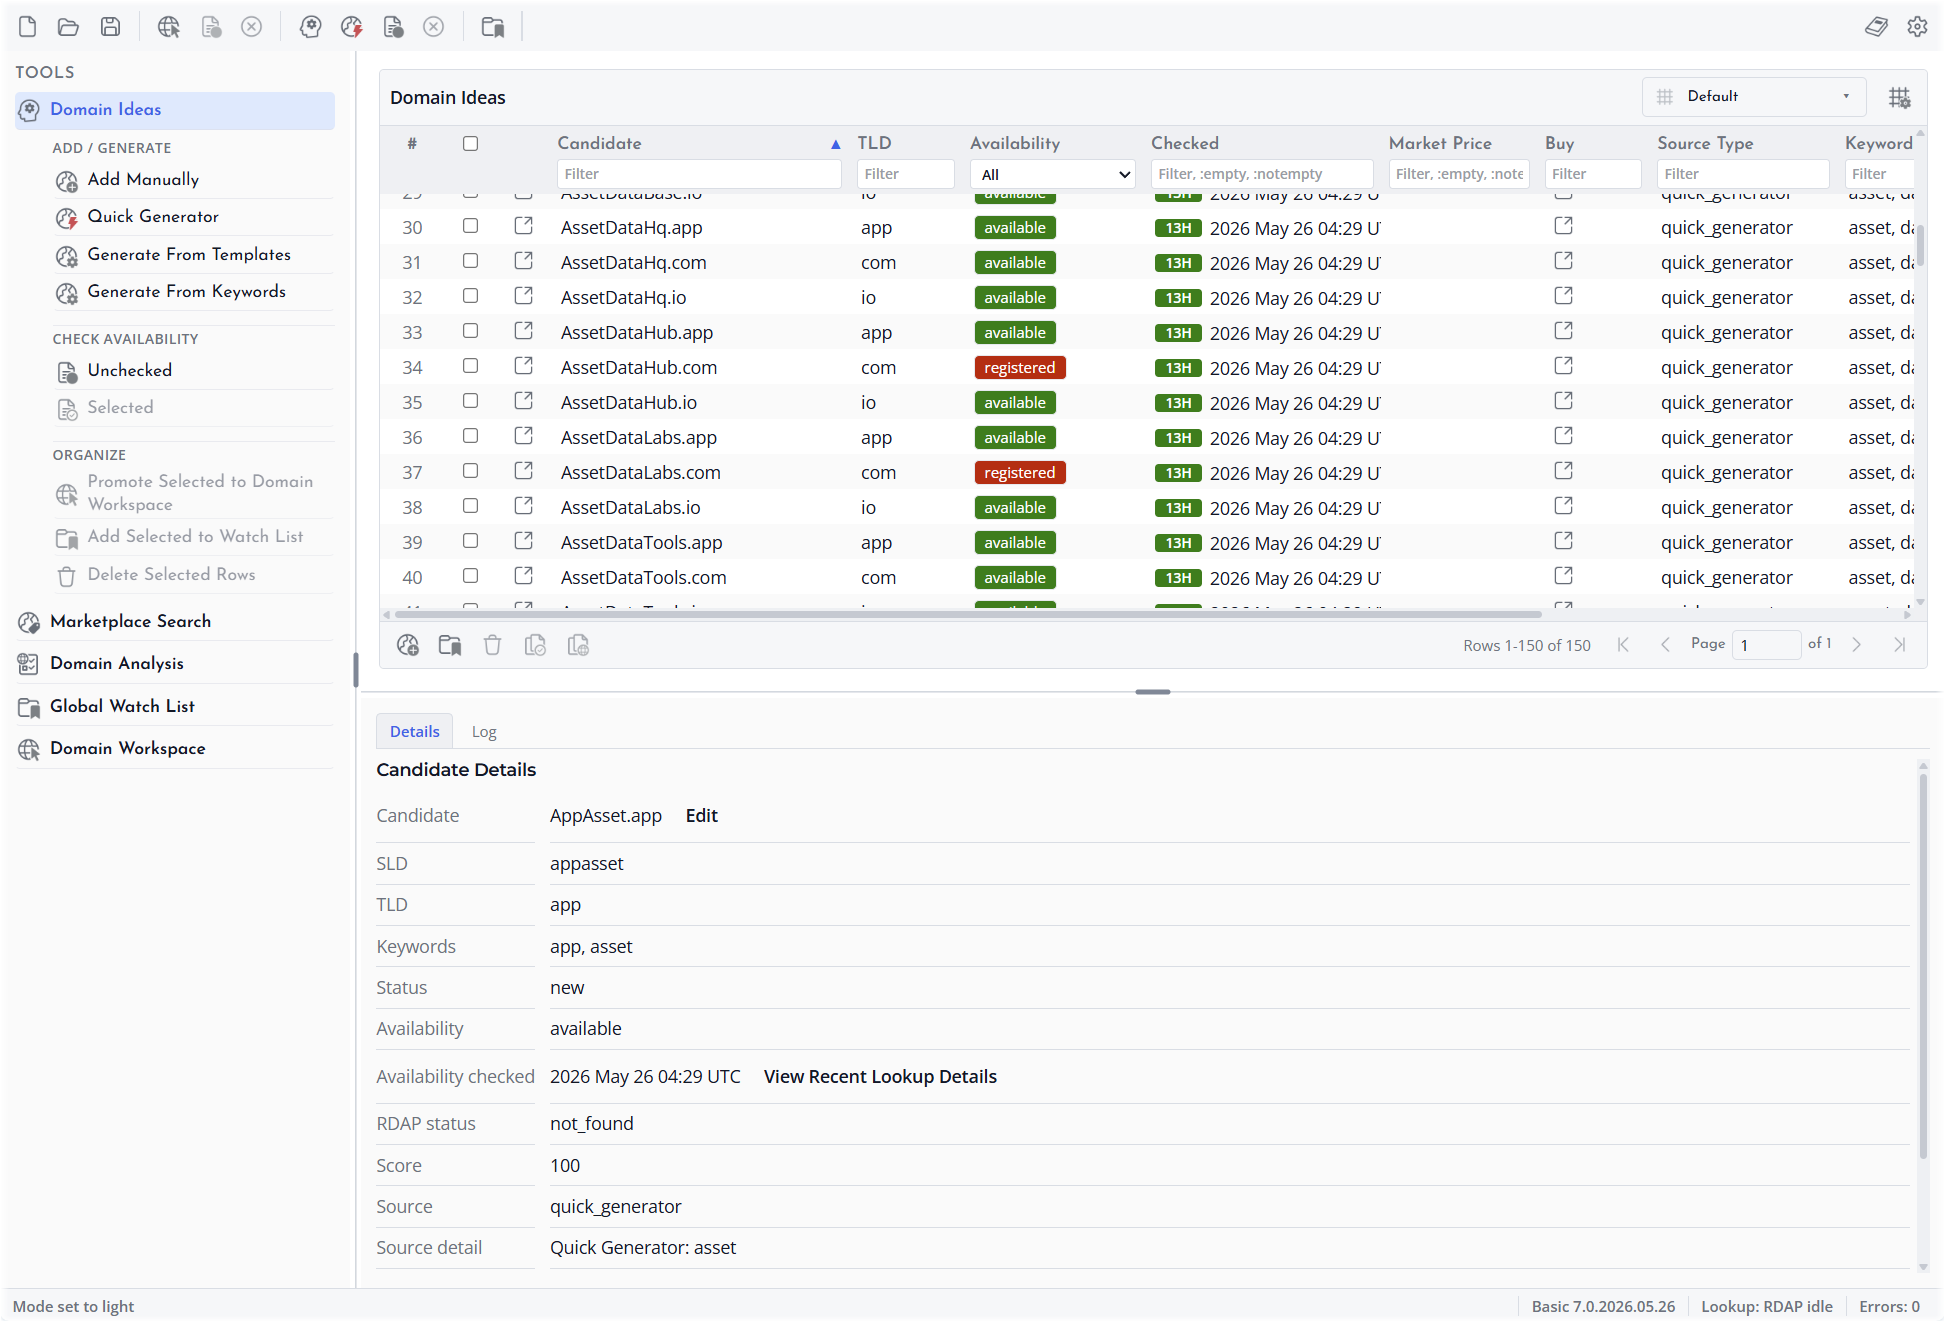The width and height of the screenshot is (1945, 1322).
Task: Open Marketplace Search tool
Action: (x=130, y=622)
